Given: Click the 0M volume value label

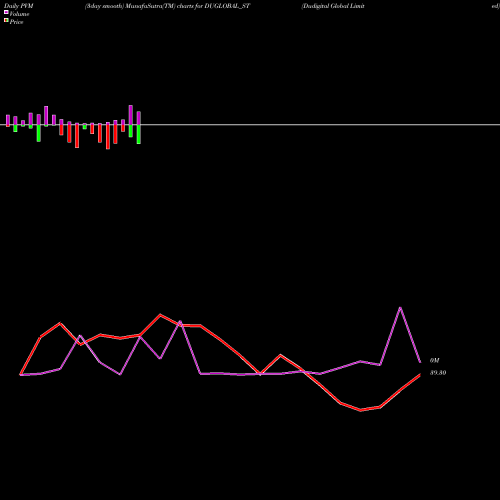Looking at the screenshot, I should click(434, 360).
